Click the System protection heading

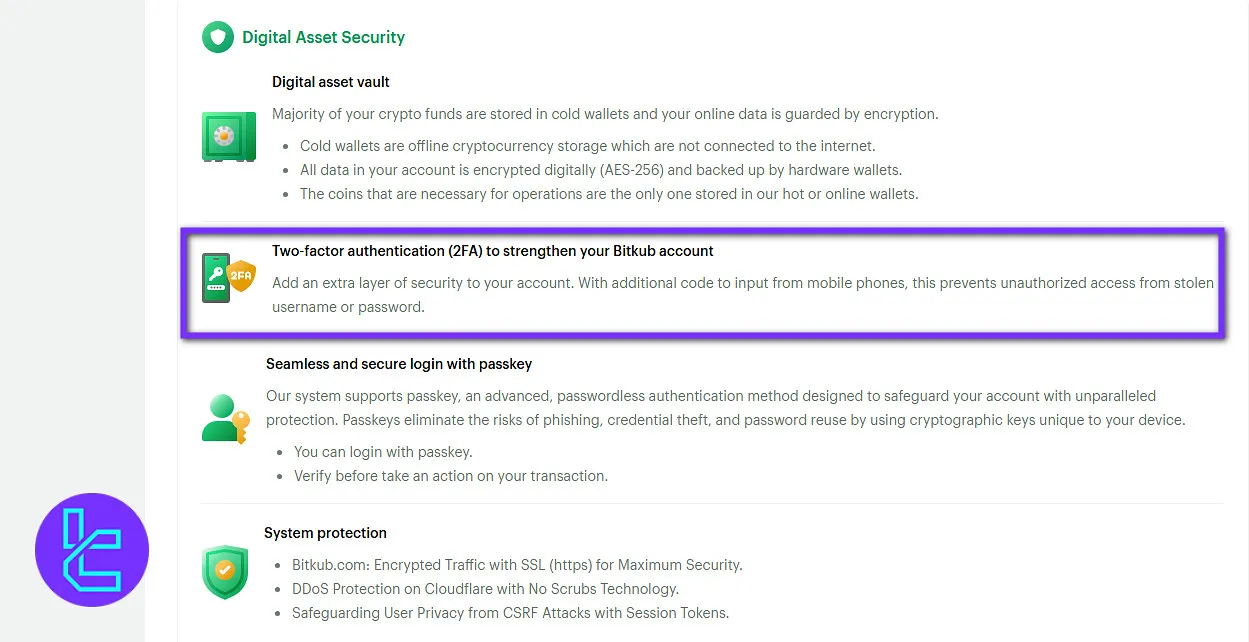point(325,533)
